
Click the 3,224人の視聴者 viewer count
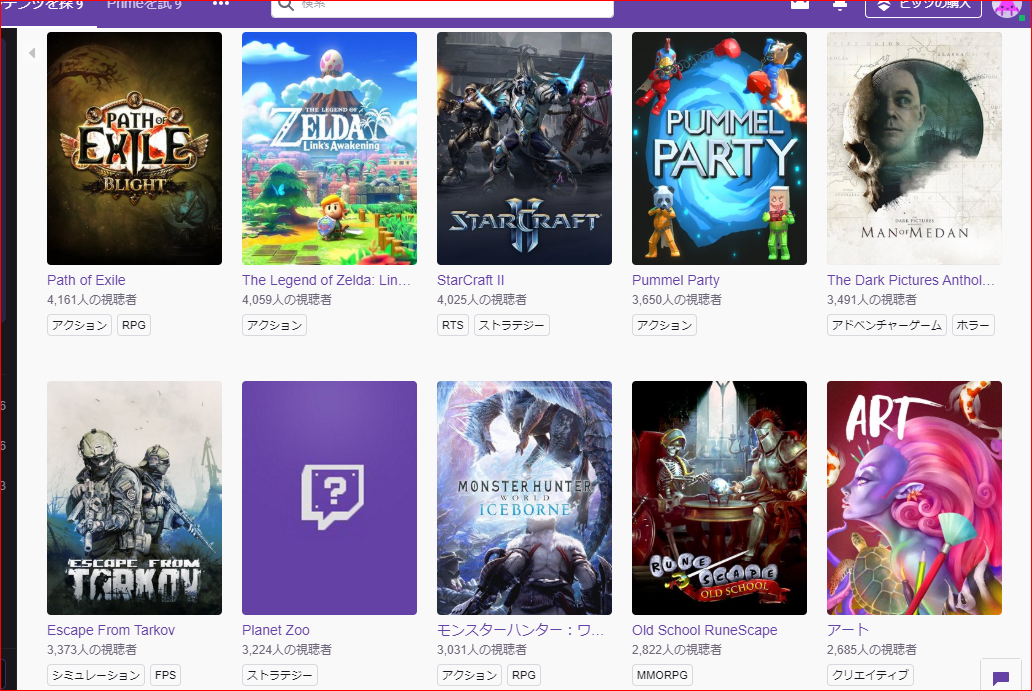click(287, 650)
